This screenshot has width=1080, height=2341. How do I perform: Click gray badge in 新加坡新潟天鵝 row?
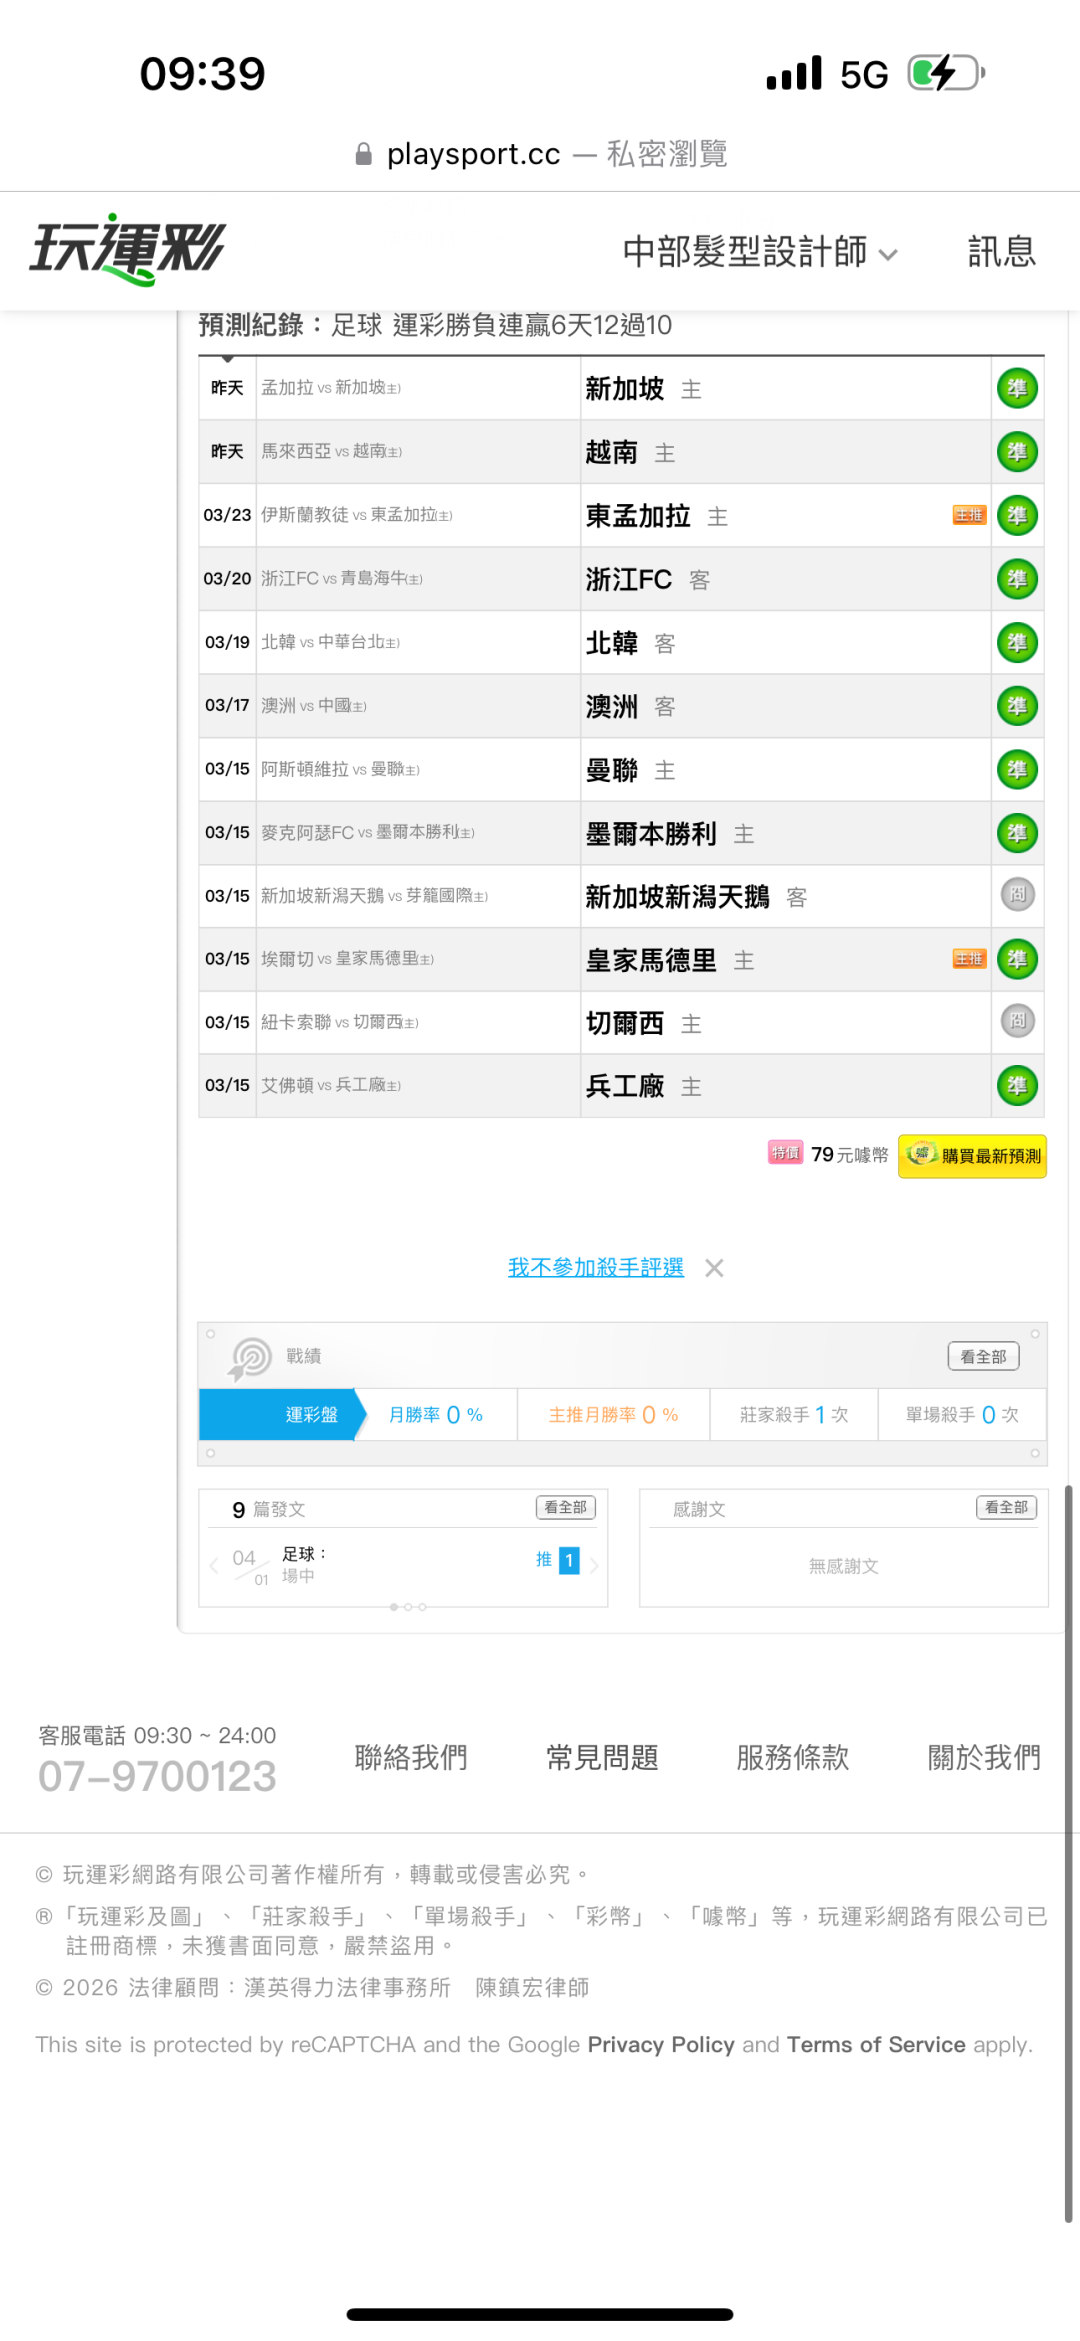[1017, 894]
